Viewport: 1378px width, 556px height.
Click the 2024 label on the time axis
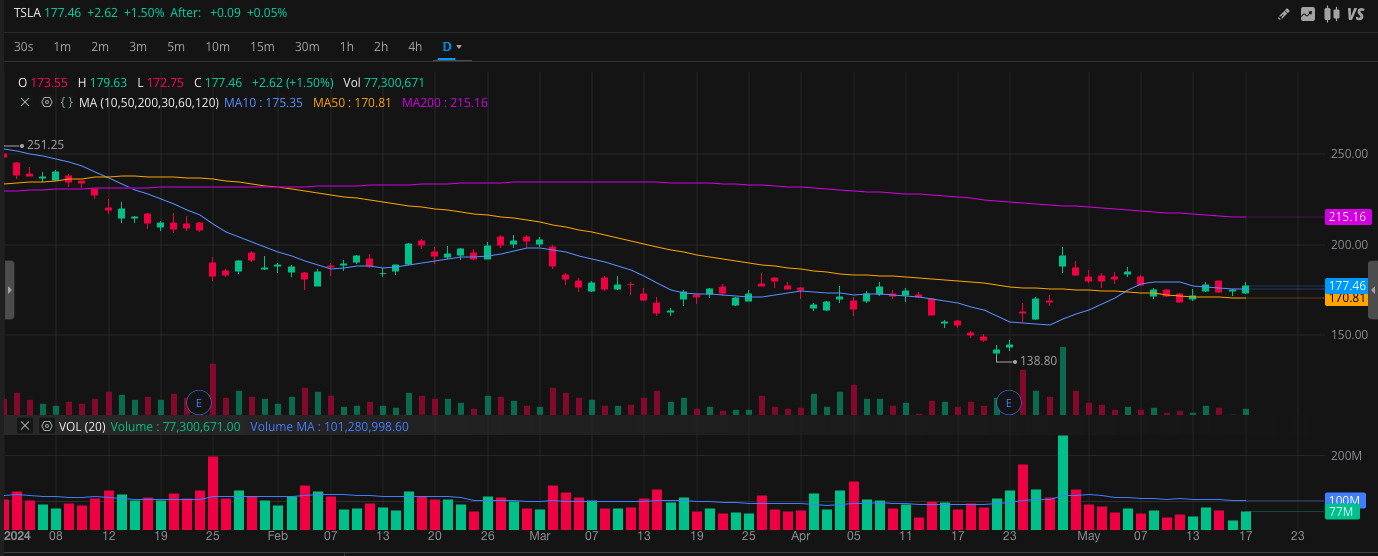click(x=15, y=536)
